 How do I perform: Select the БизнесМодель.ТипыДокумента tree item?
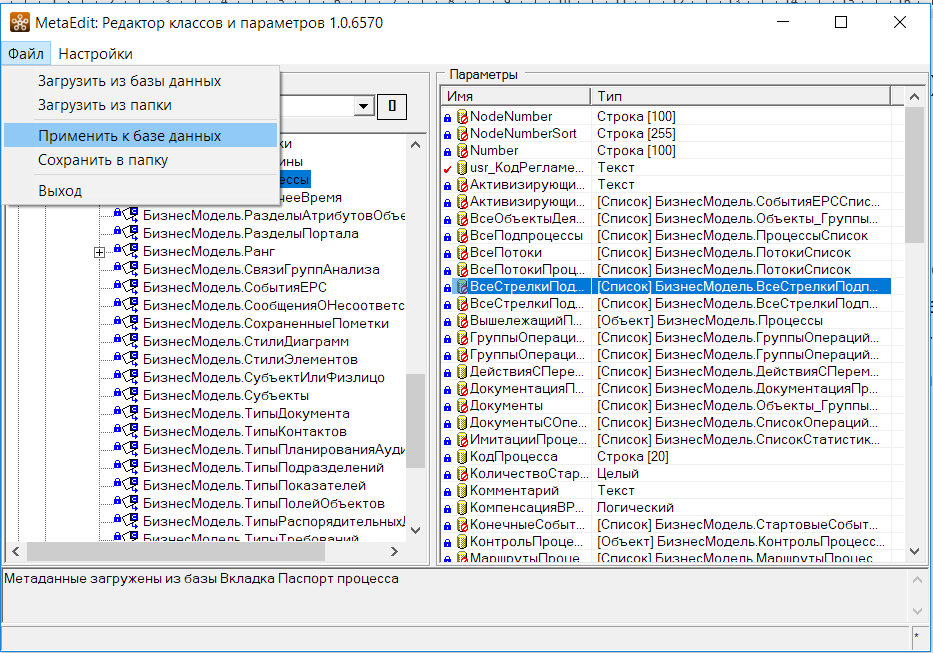pos(246,414)
